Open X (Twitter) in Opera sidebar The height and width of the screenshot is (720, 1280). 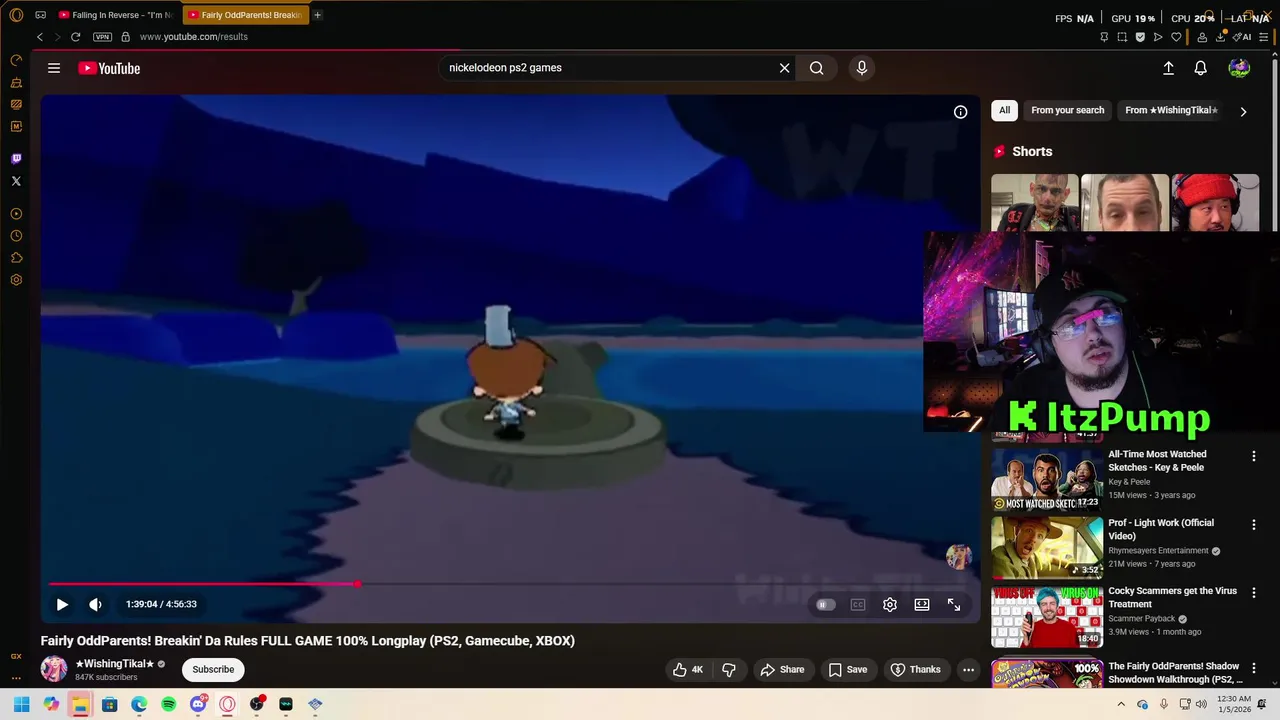[x=16, y=181]
